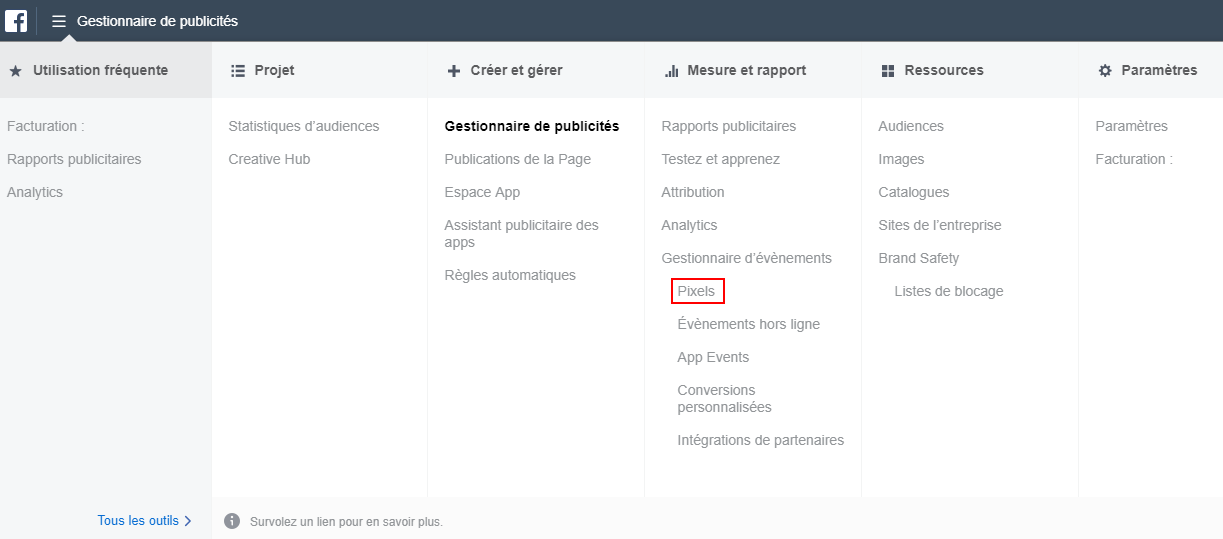
Task: Open Testez et apprenez
Action: [721, 159]
